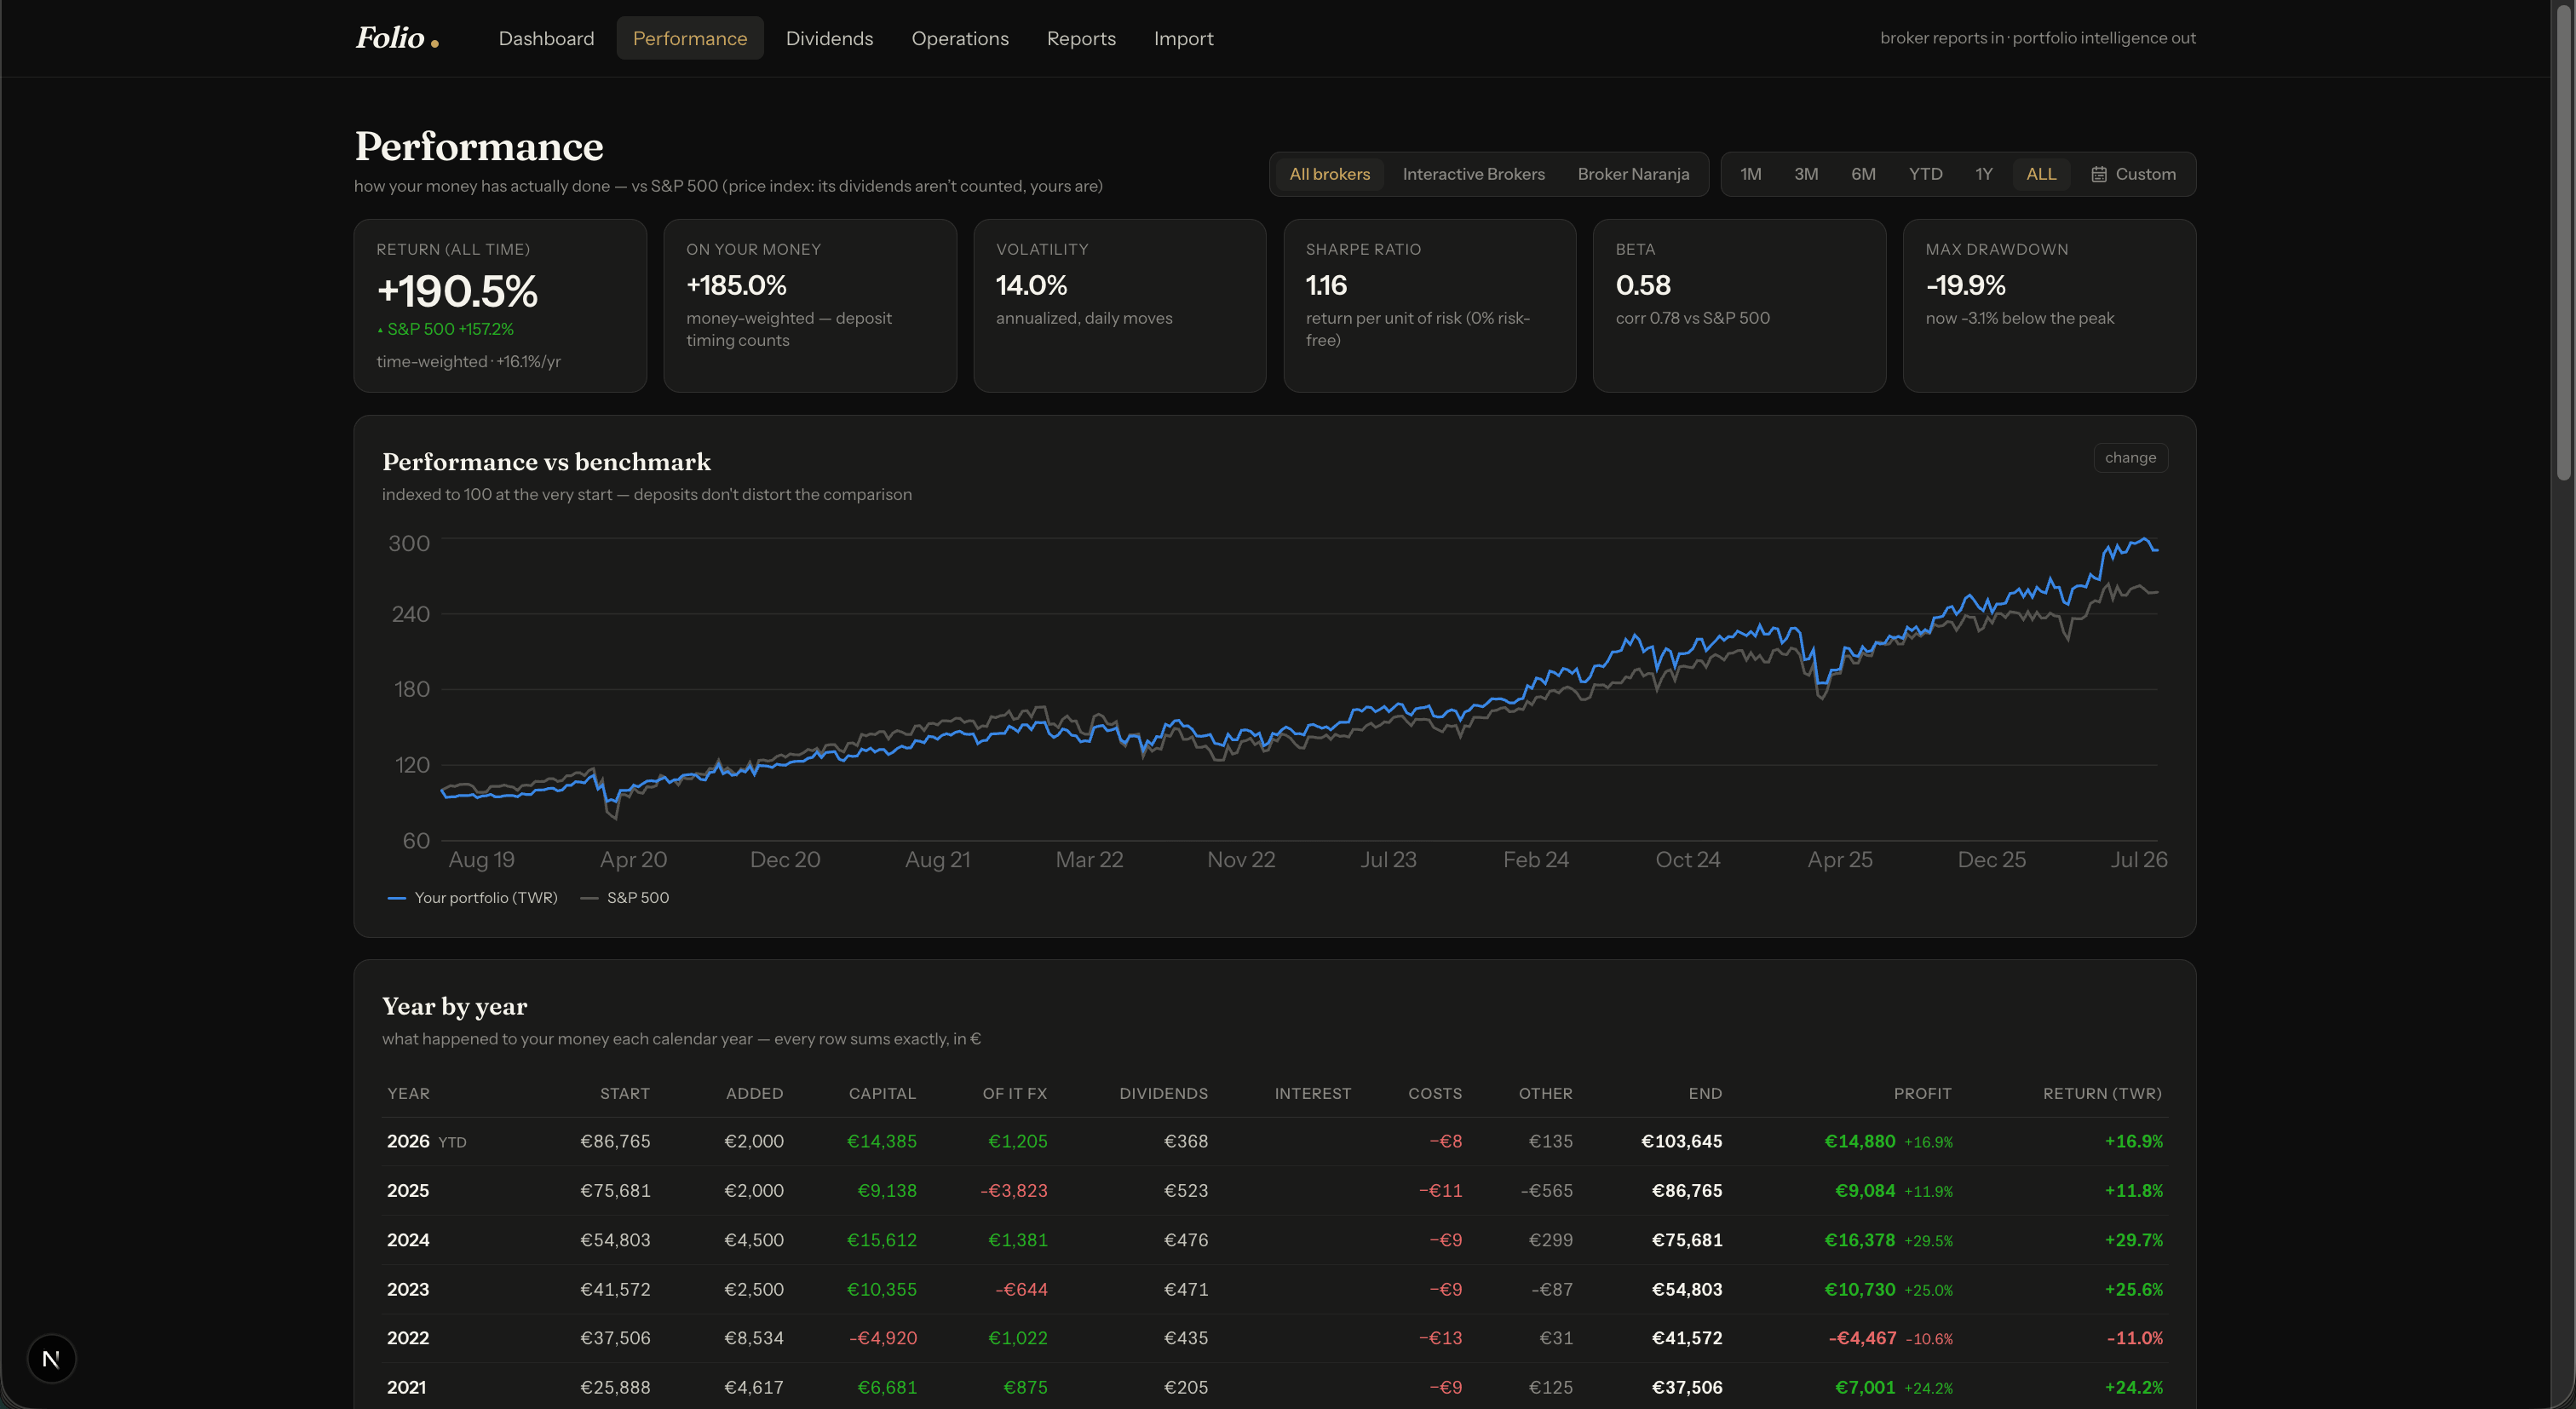Screen dimensions: 2576x1409
Task: Select the ALL time range
Action: pyautogui.click(x=2041, y=174)
